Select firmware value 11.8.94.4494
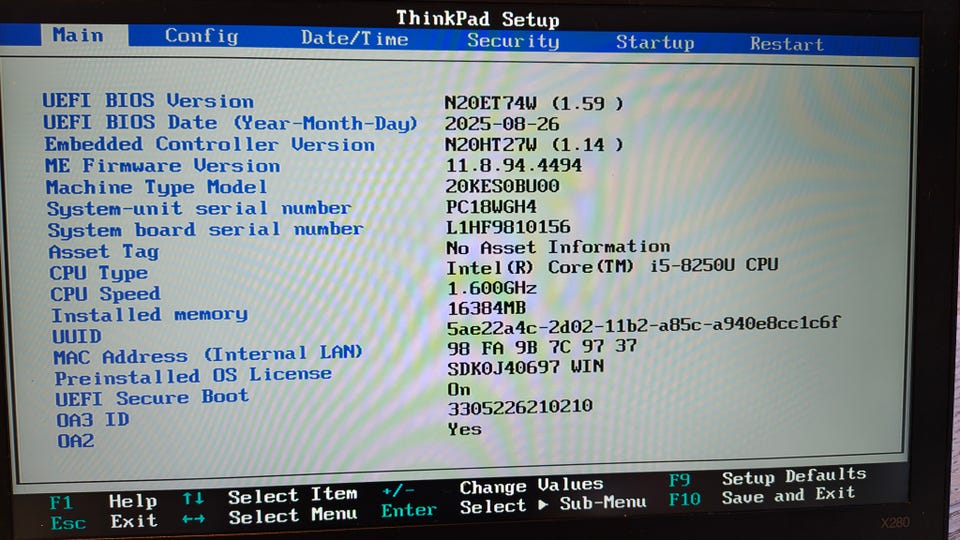 click(514, 165)
